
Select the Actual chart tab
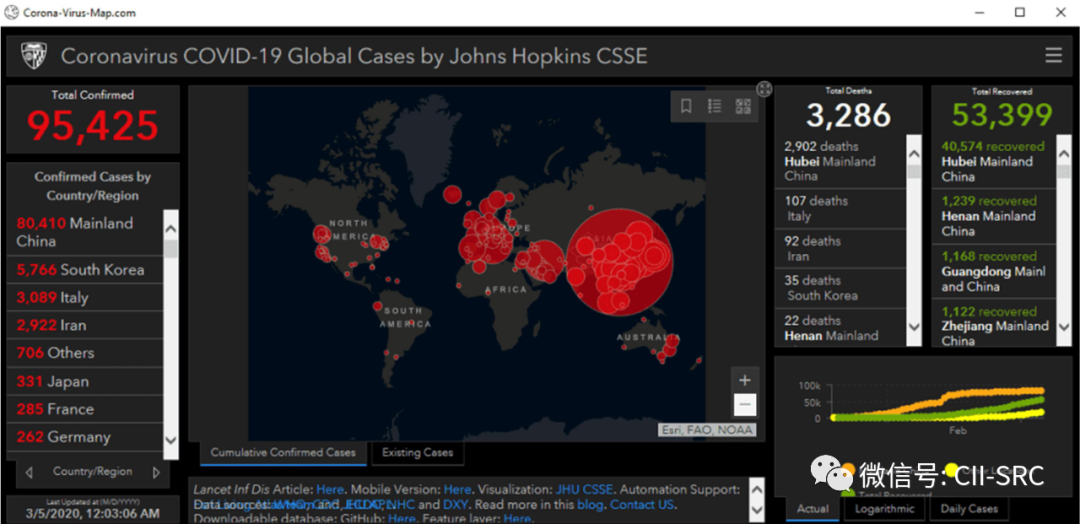[x=813, y=509]
